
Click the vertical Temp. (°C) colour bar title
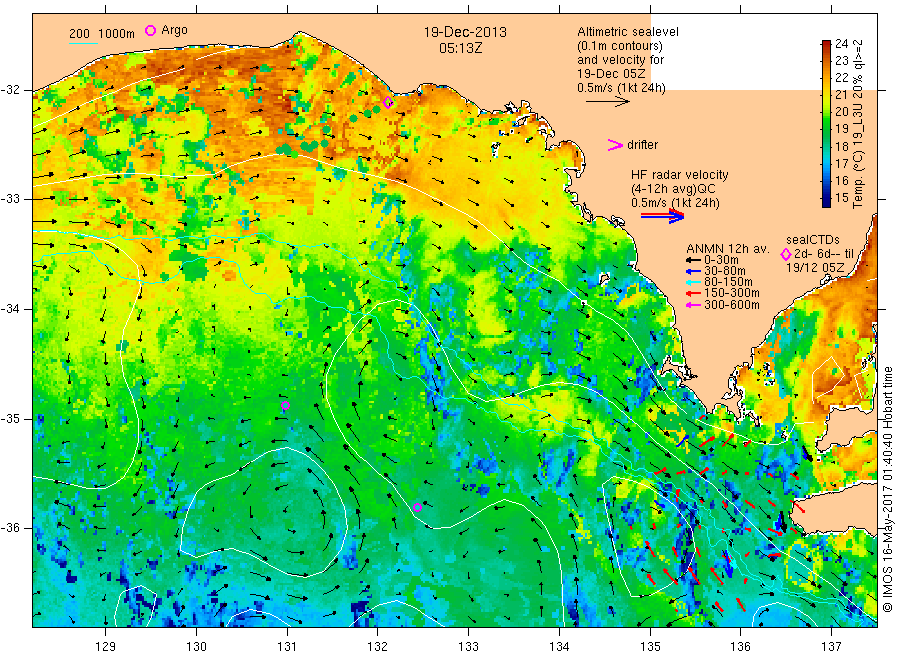click(857, 123)
